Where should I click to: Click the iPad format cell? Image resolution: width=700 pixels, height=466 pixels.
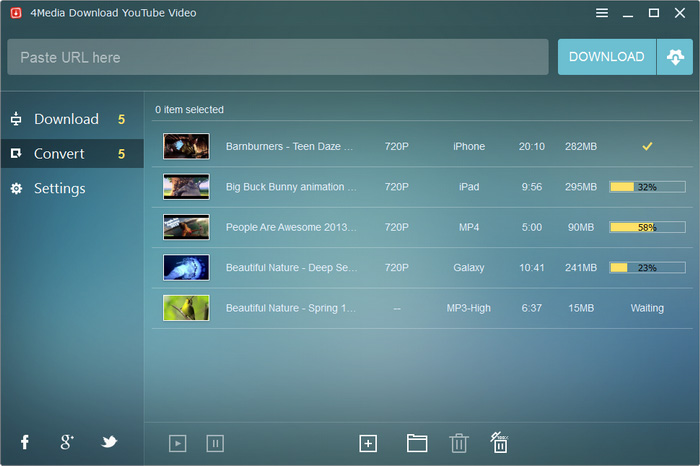[469, 187]
